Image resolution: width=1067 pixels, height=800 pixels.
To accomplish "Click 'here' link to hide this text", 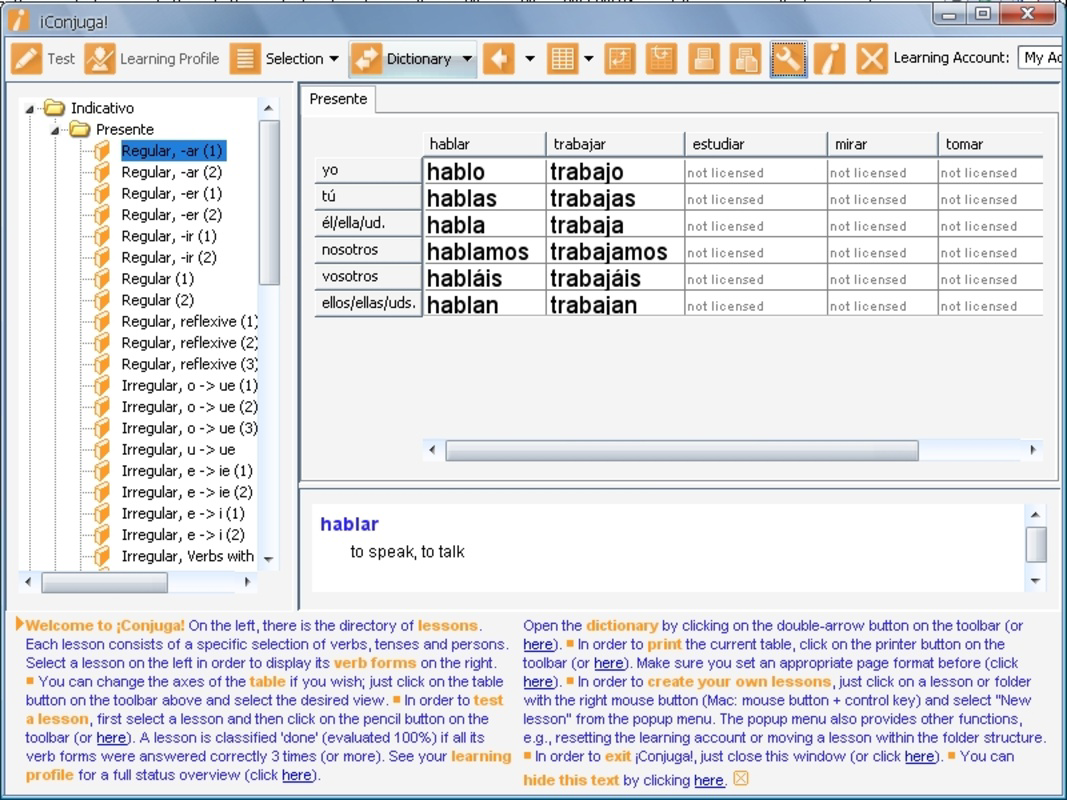I will coord(708,780).
